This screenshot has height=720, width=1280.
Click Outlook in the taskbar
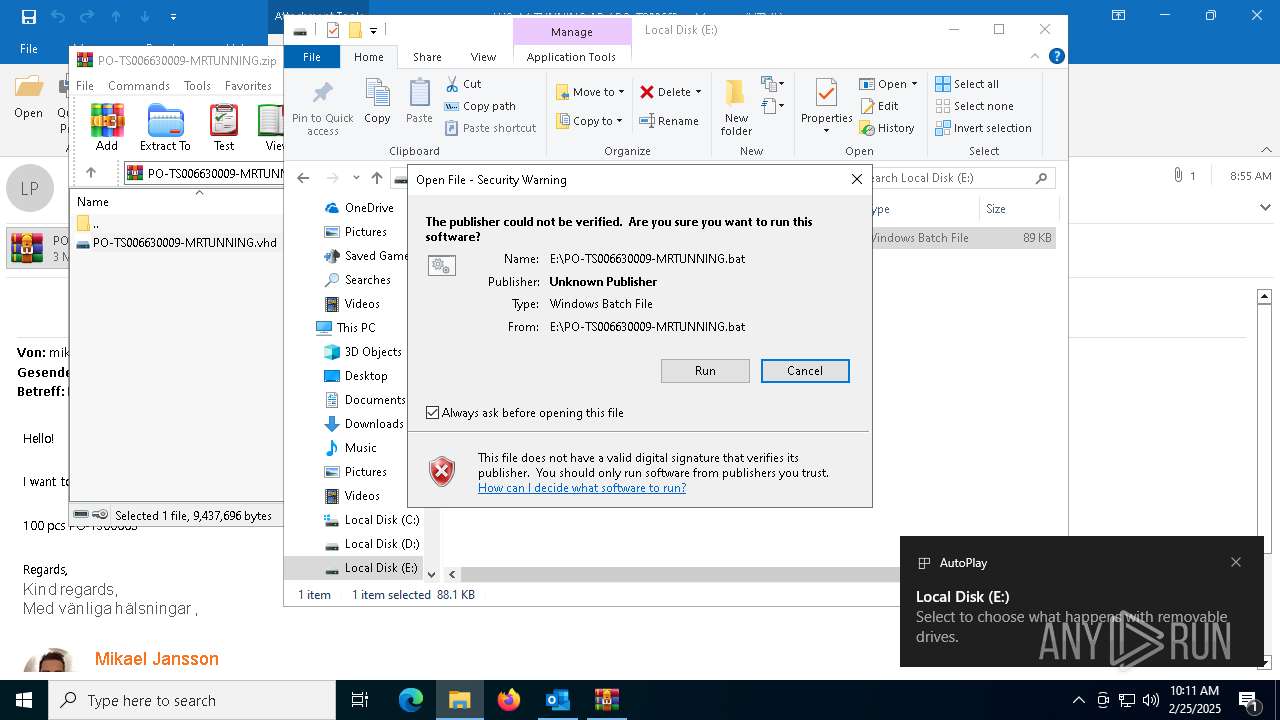click(x=557, y=700)
